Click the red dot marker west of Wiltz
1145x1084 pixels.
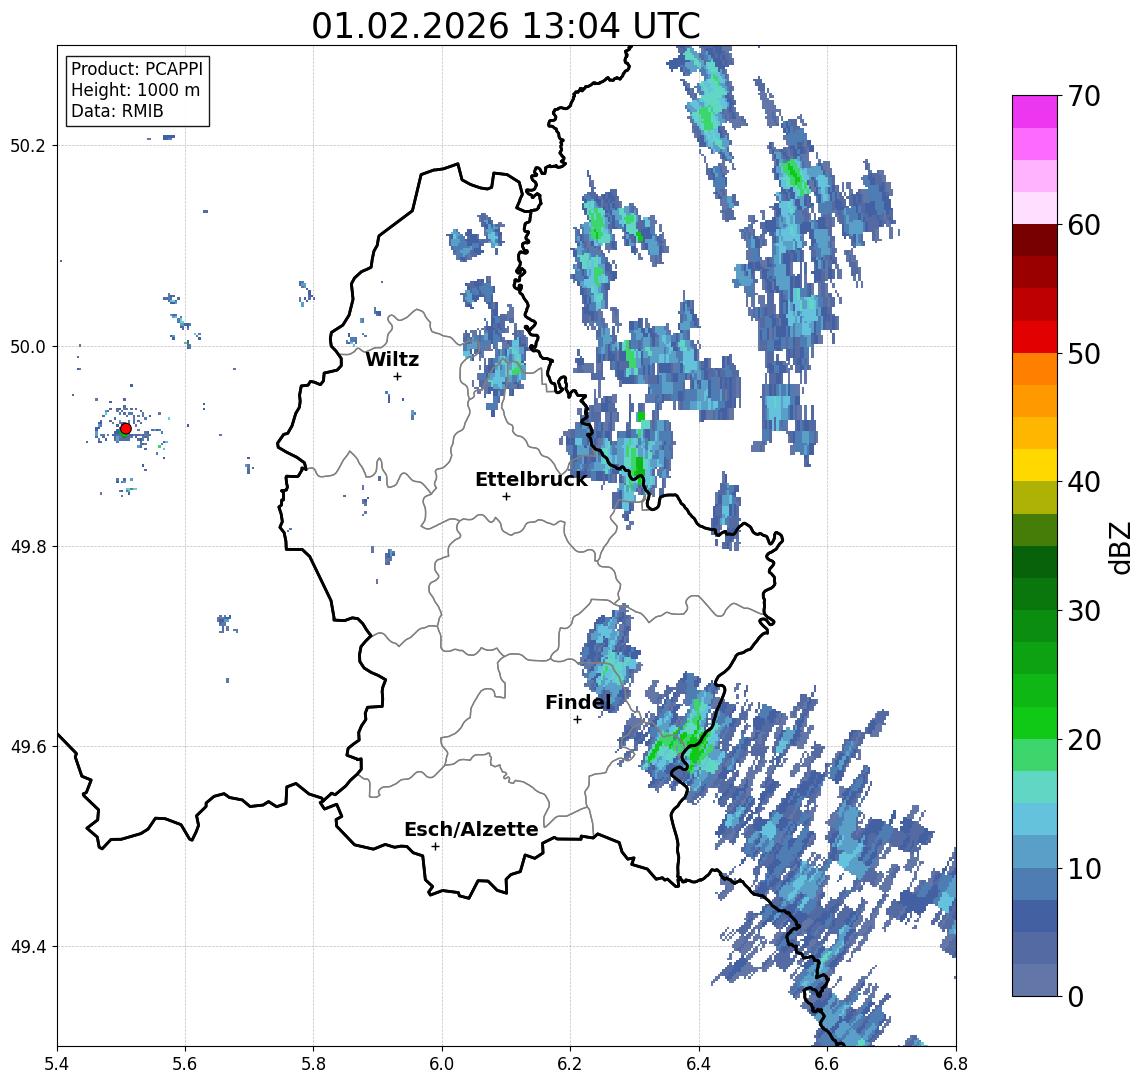pos(126,429)
